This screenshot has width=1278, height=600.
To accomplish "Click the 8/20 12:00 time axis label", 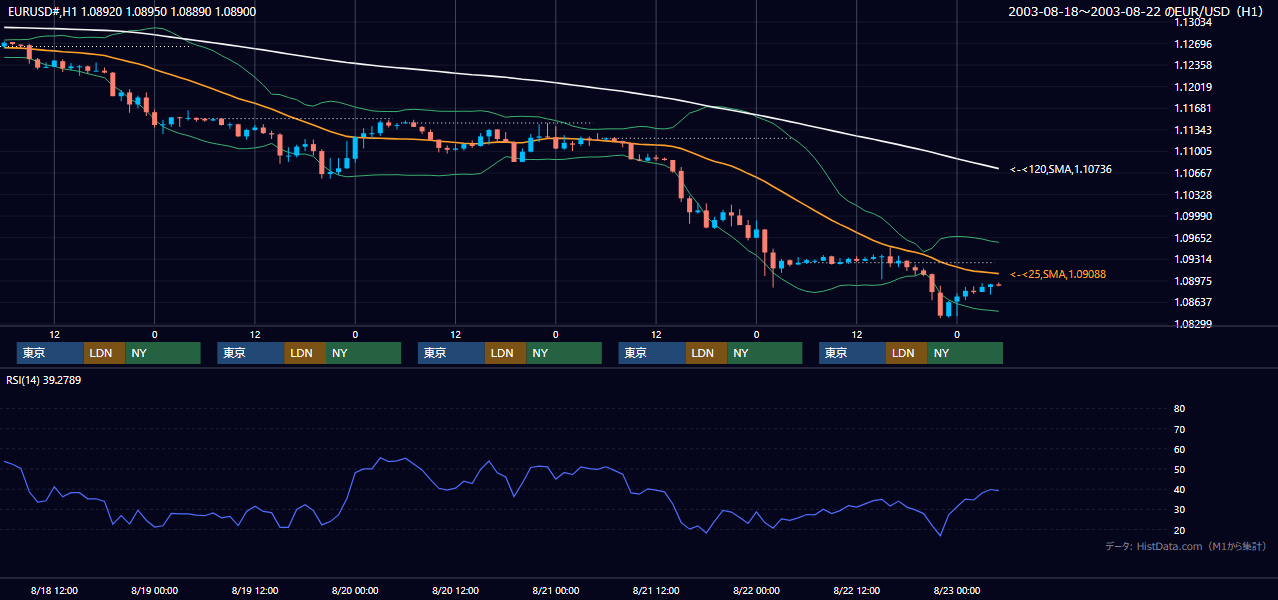I will 455,590.
